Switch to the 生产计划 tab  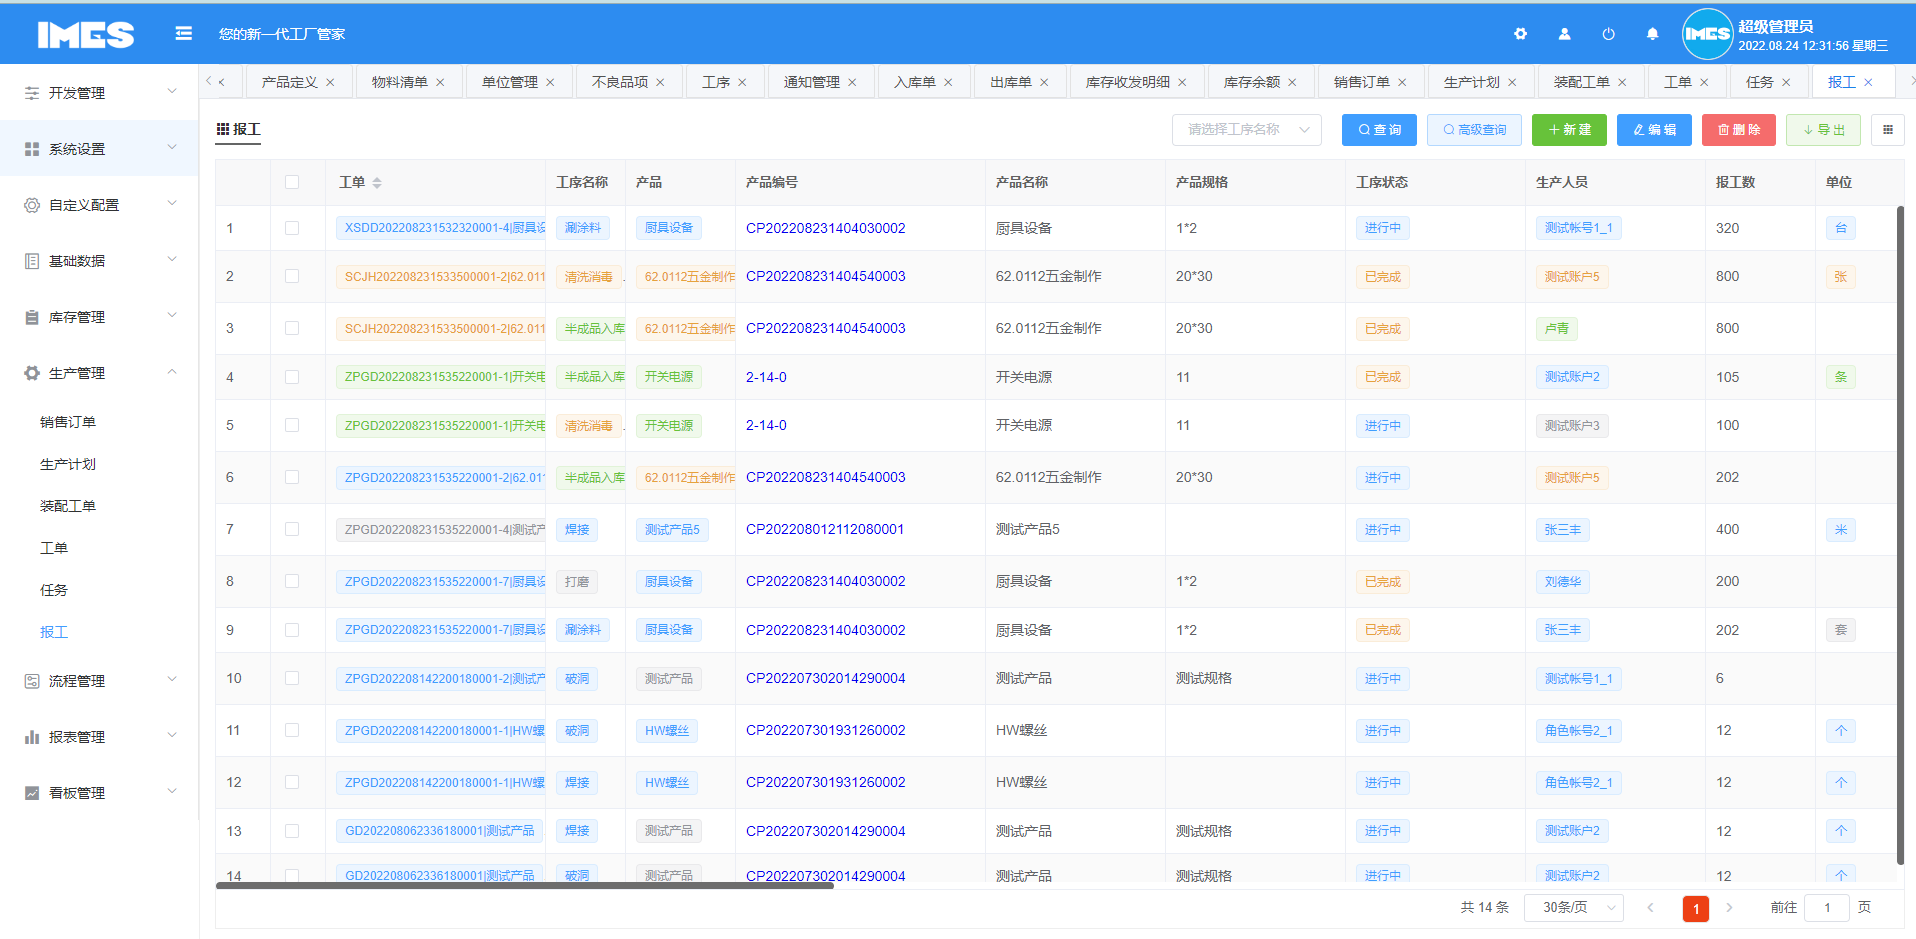pos(1471,82)
